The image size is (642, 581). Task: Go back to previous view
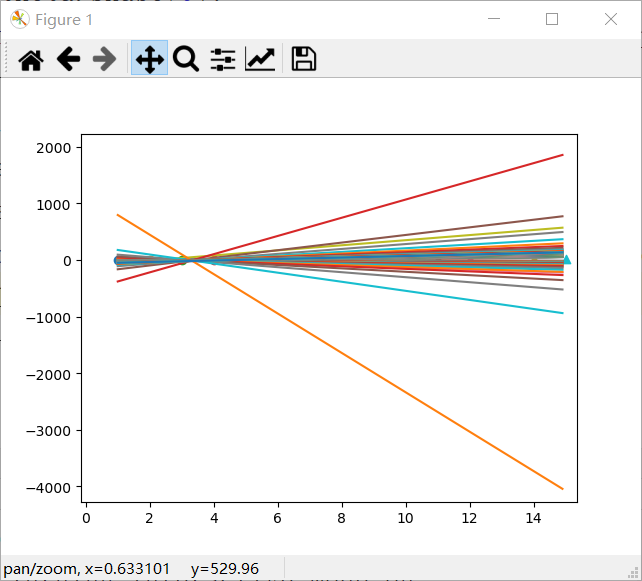68,60
